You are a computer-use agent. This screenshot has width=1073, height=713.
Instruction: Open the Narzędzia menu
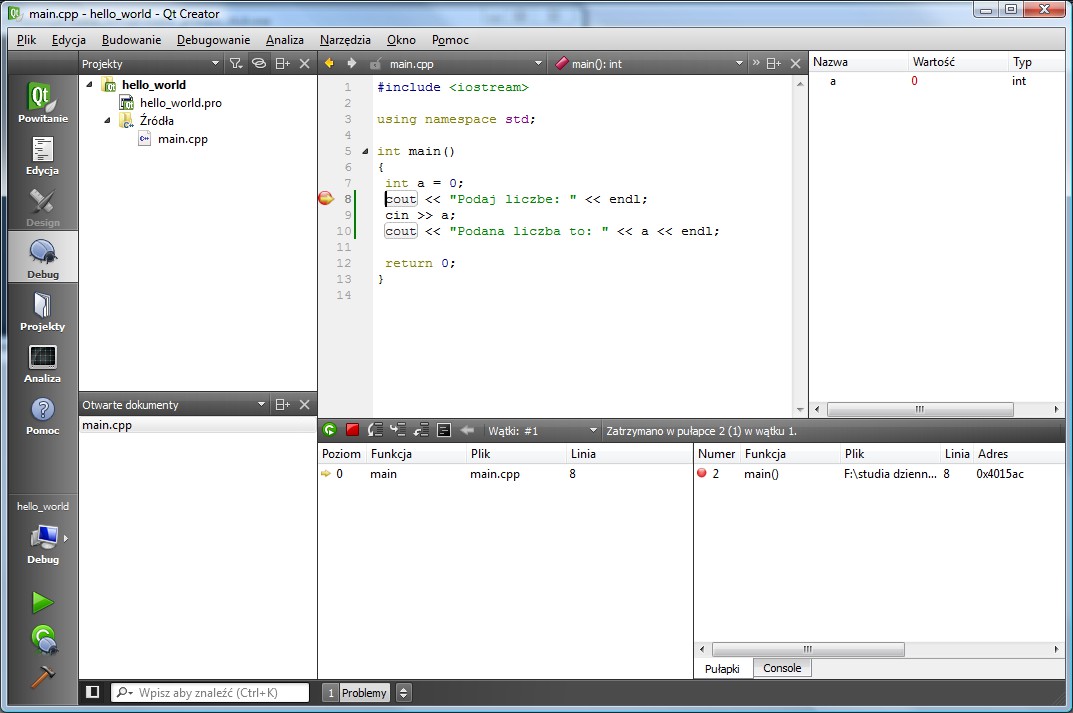tap(345, 40)
